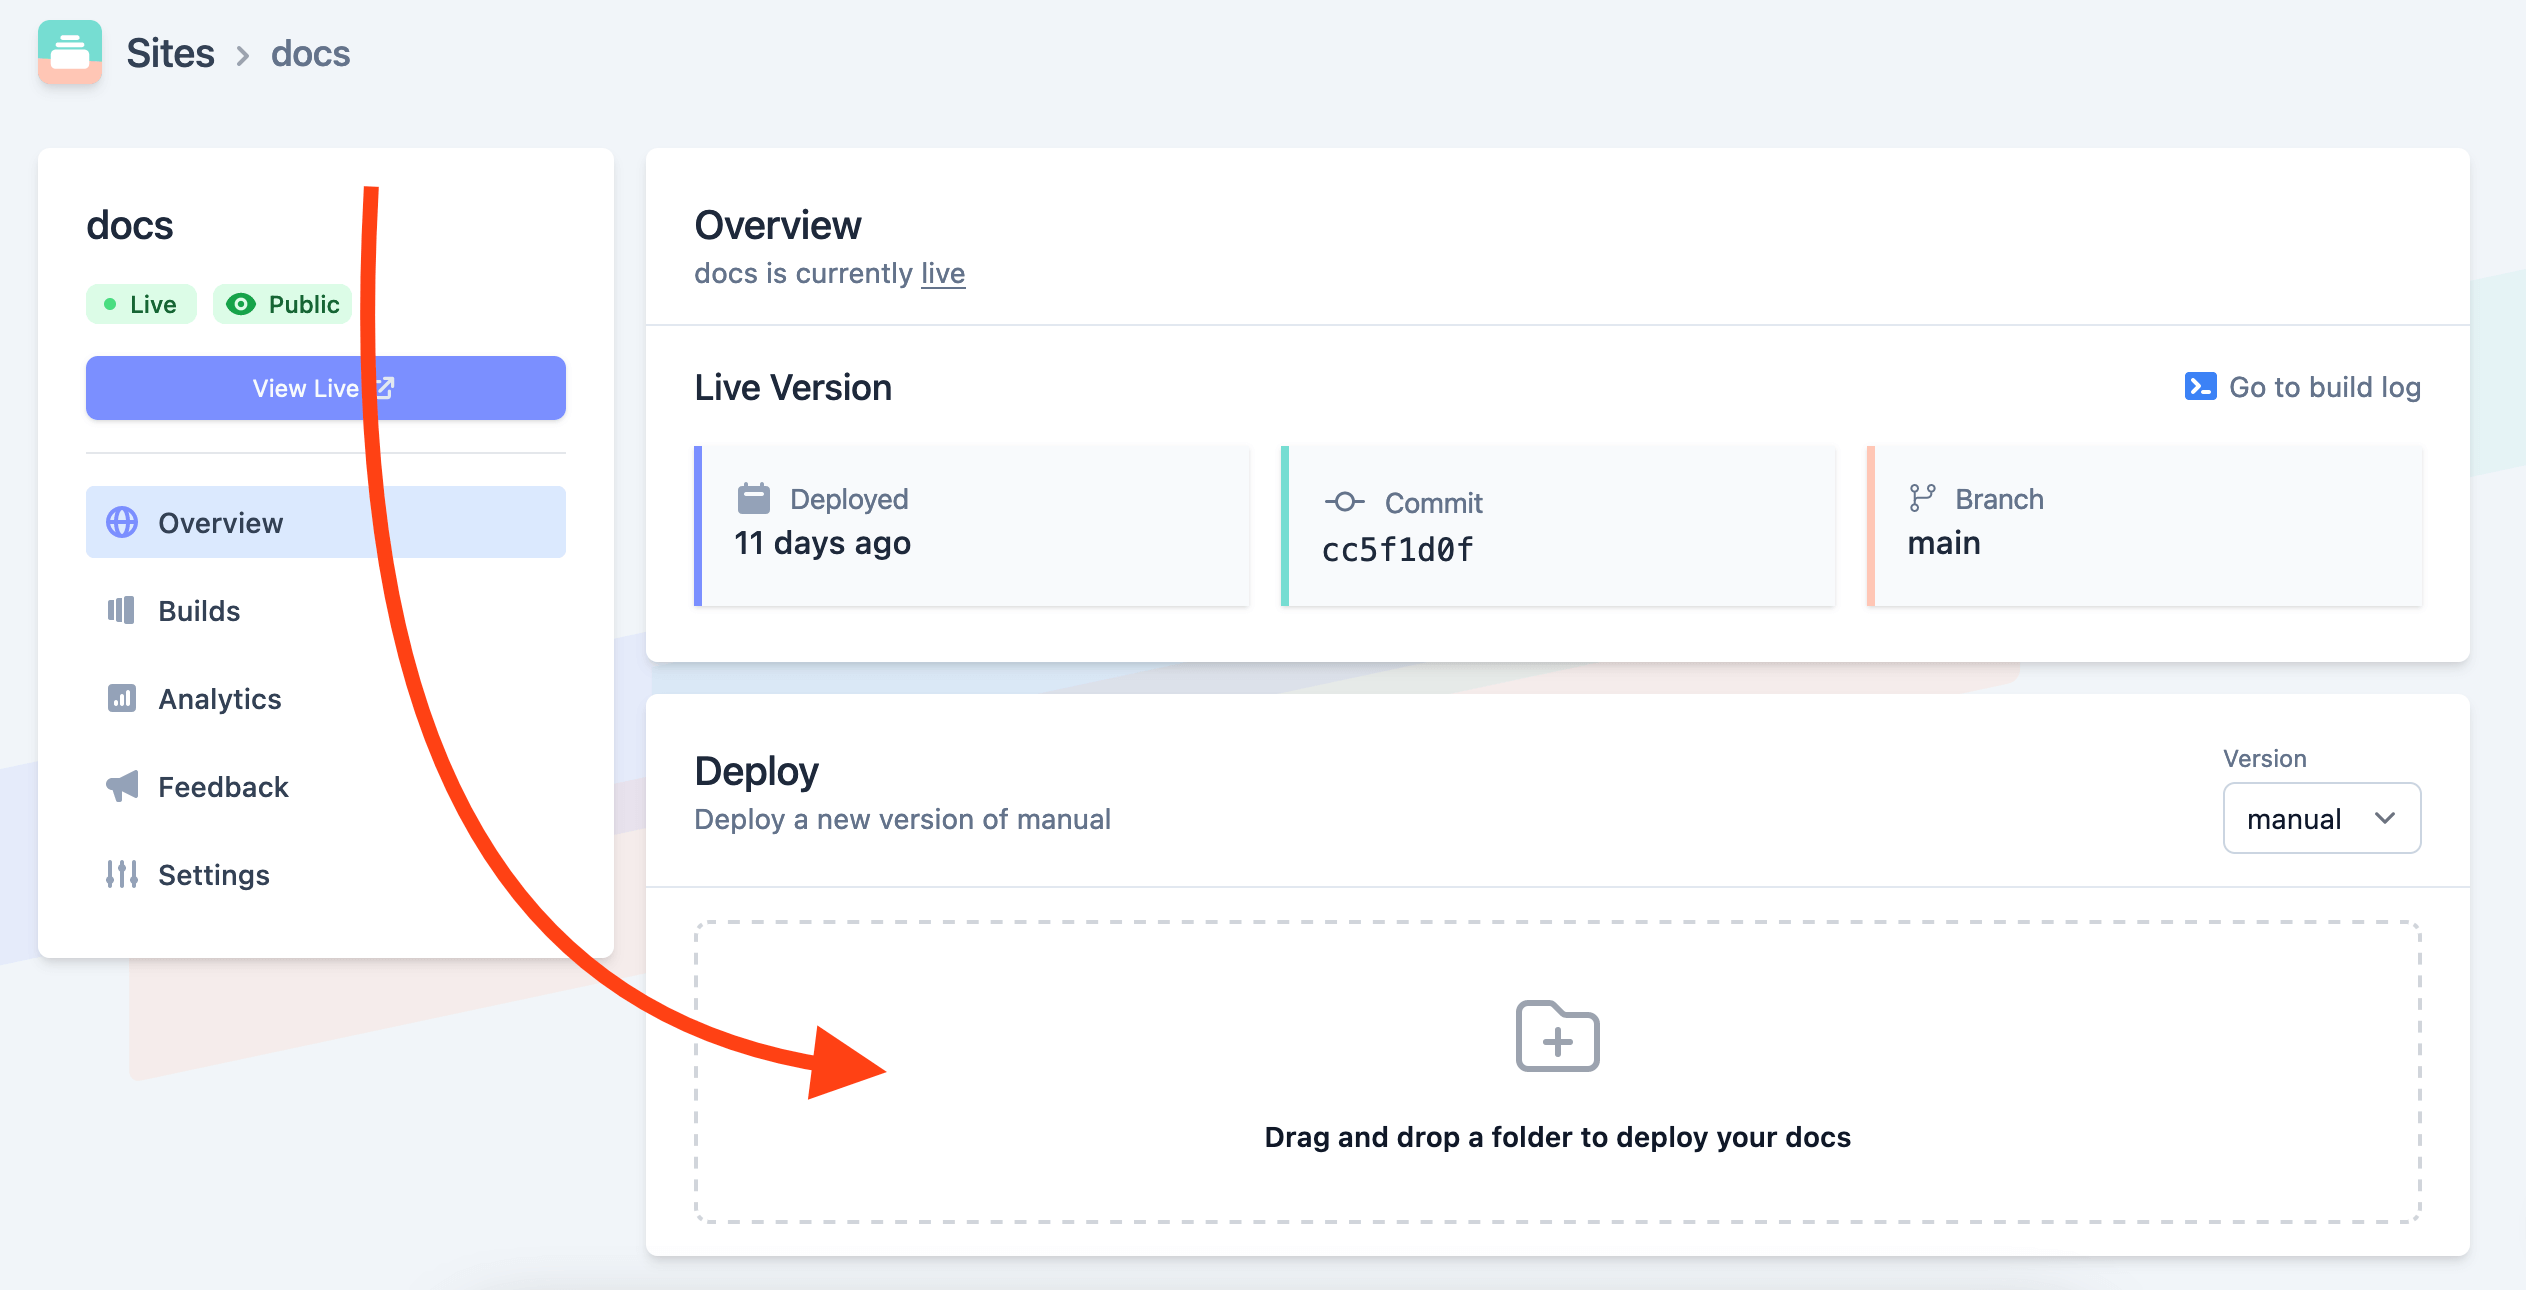Click the Public eye visibility badge
The image size is (2526, 1290).
(282, 304)
